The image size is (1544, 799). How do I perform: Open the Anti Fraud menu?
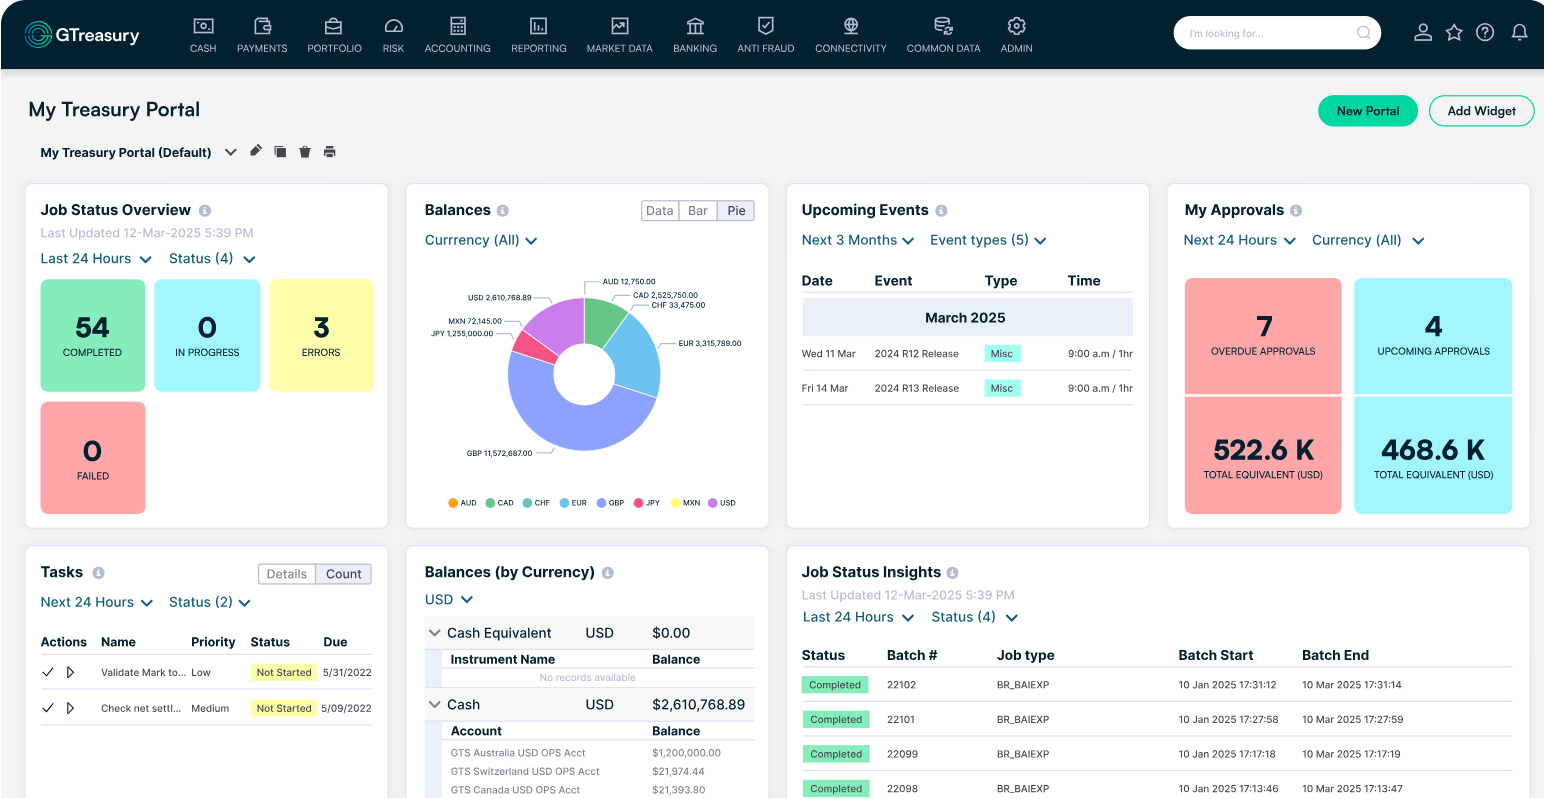[765, 35]
